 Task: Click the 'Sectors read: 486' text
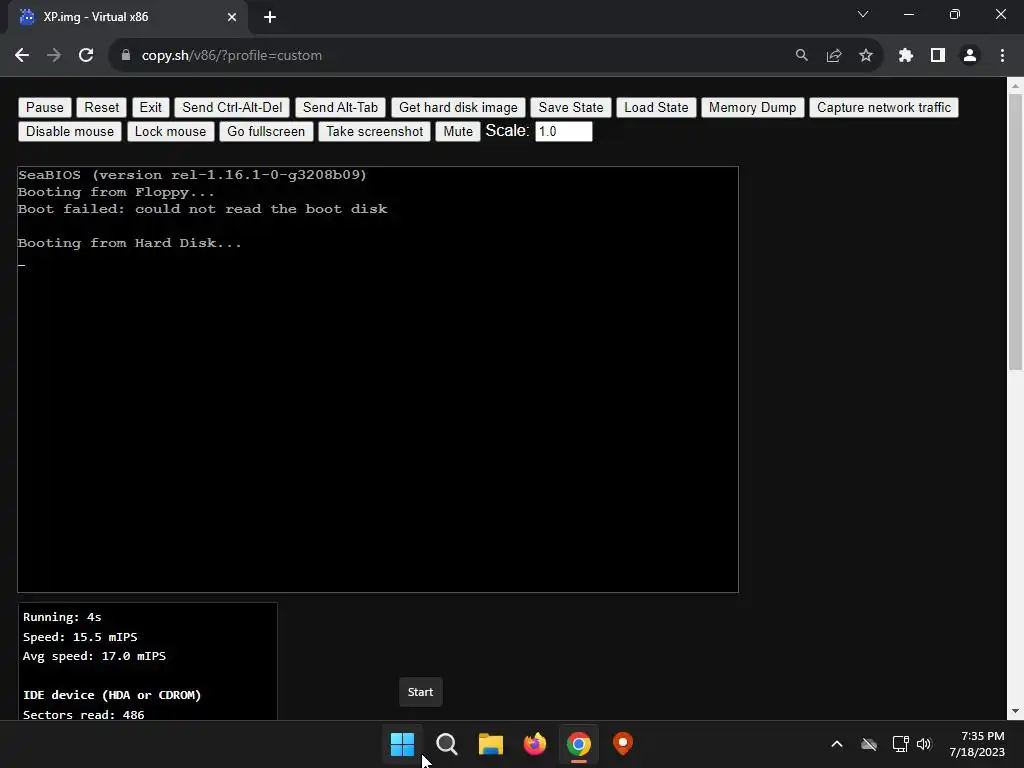pyautogui.click(x=84, y=714)
